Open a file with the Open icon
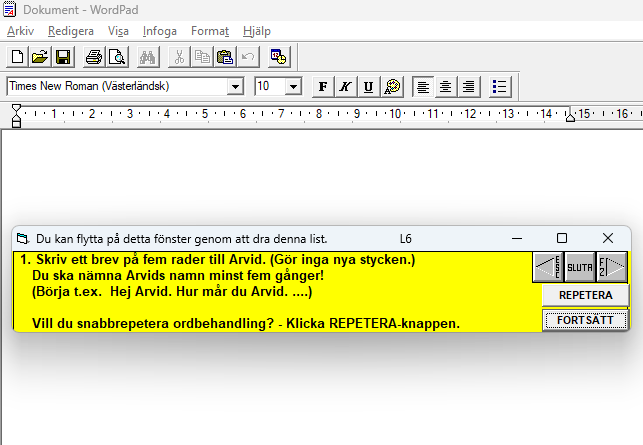643x445 pixels. 39,57
